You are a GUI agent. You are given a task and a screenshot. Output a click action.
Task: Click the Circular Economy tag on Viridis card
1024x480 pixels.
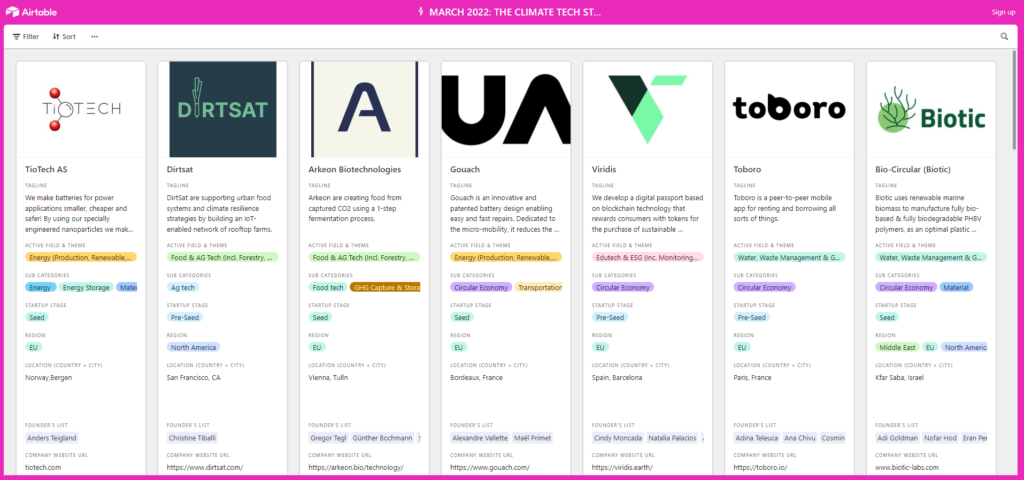pyautogui.click(x=623, y=287)
